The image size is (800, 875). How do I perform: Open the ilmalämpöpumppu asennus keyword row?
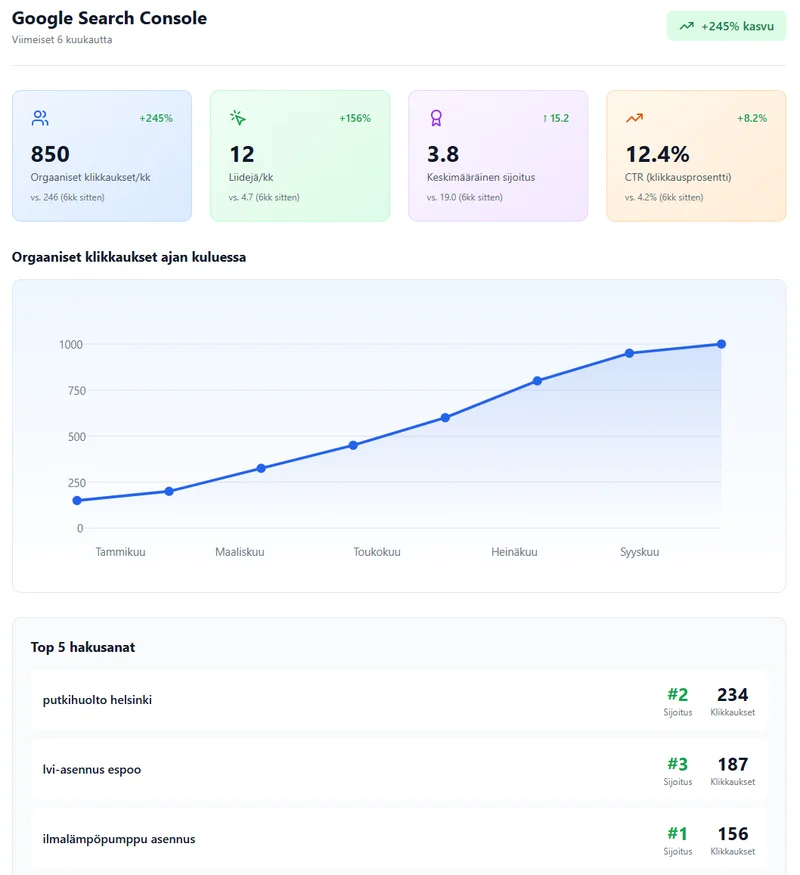pyautogui.click(x=399, y=839)
